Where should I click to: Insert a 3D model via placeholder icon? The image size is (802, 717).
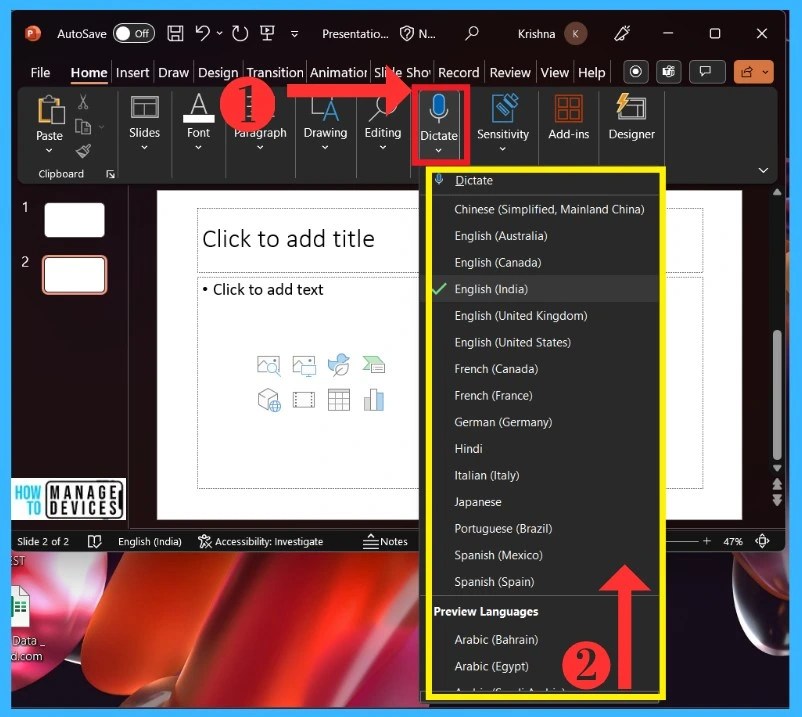(x=268, y=399)
